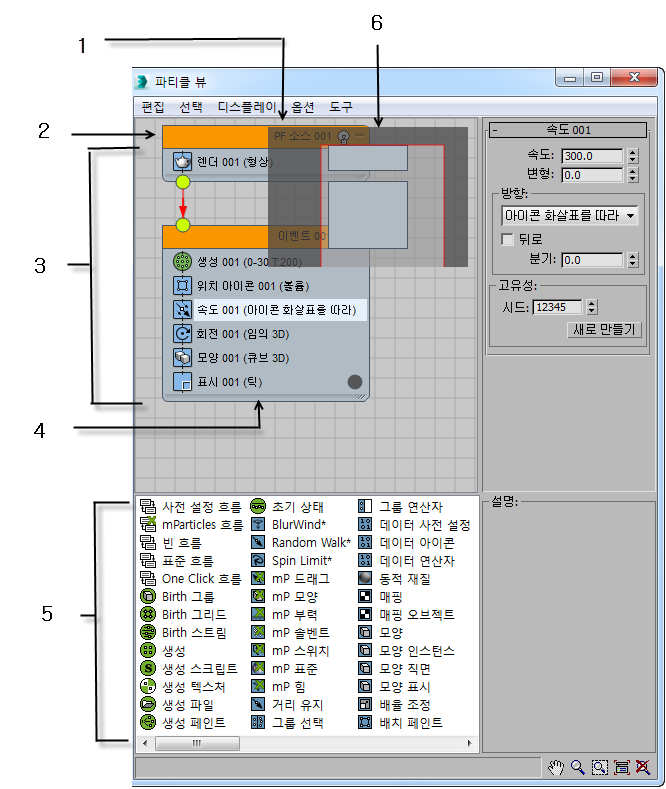Open the 편집 menu
This screenshot has height=789, width=666.
153,107
